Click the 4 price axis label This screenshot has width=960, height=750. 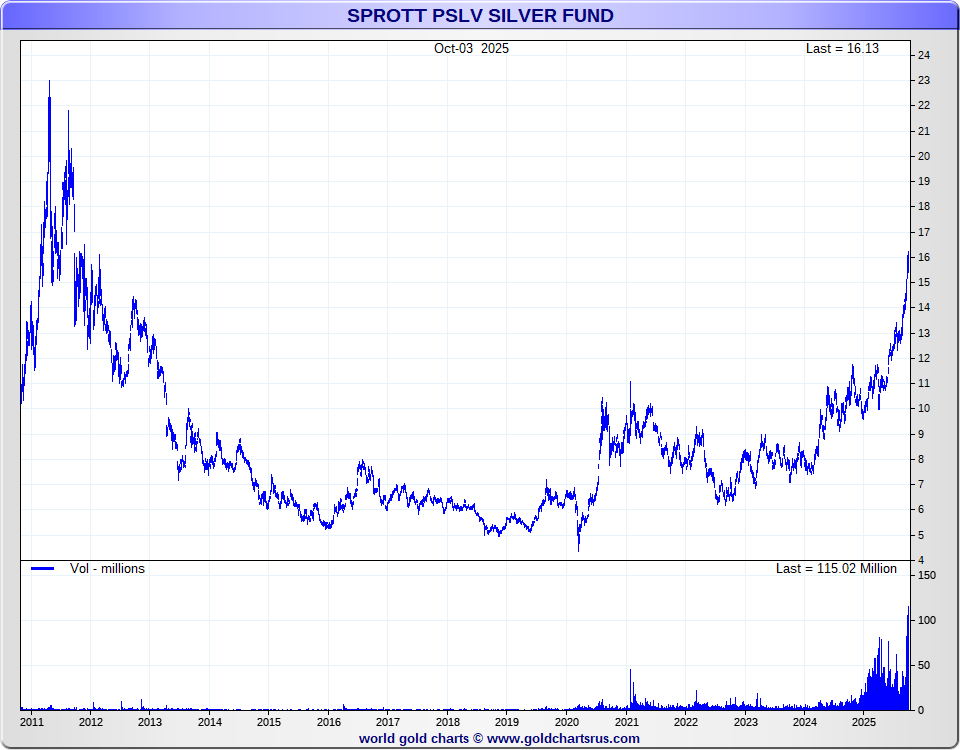click(921, 560)
